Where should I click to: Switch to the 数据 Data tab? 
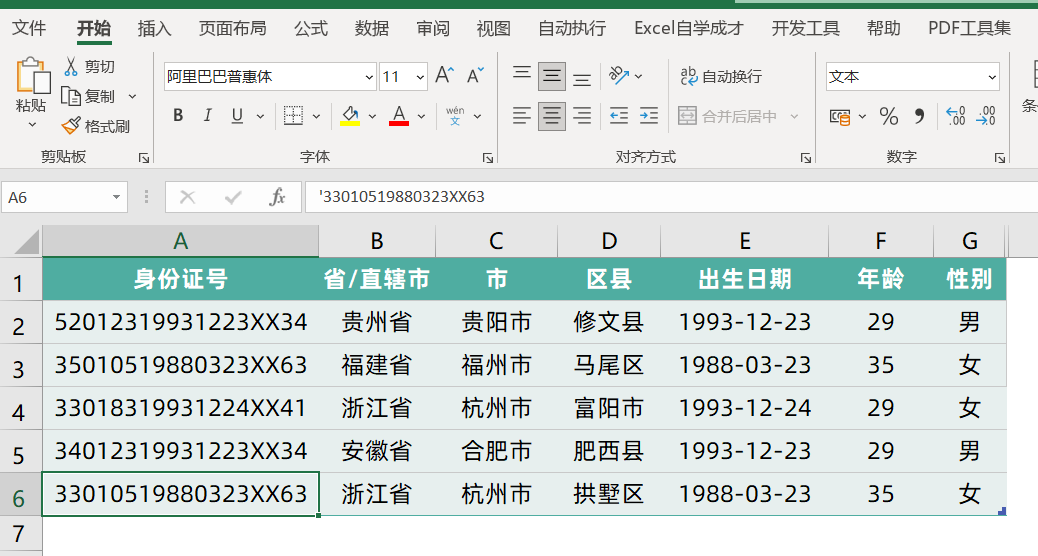point(371,28)
